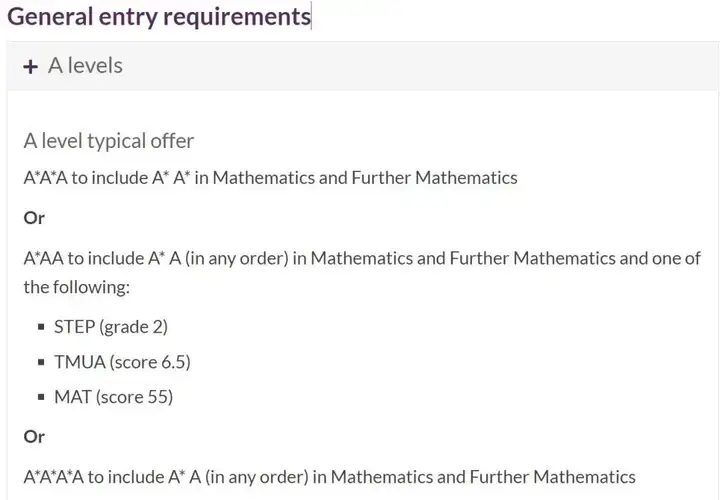Click the A*A*A to include A* A* line
Screen dimensions: 720x500
[270, 178]
